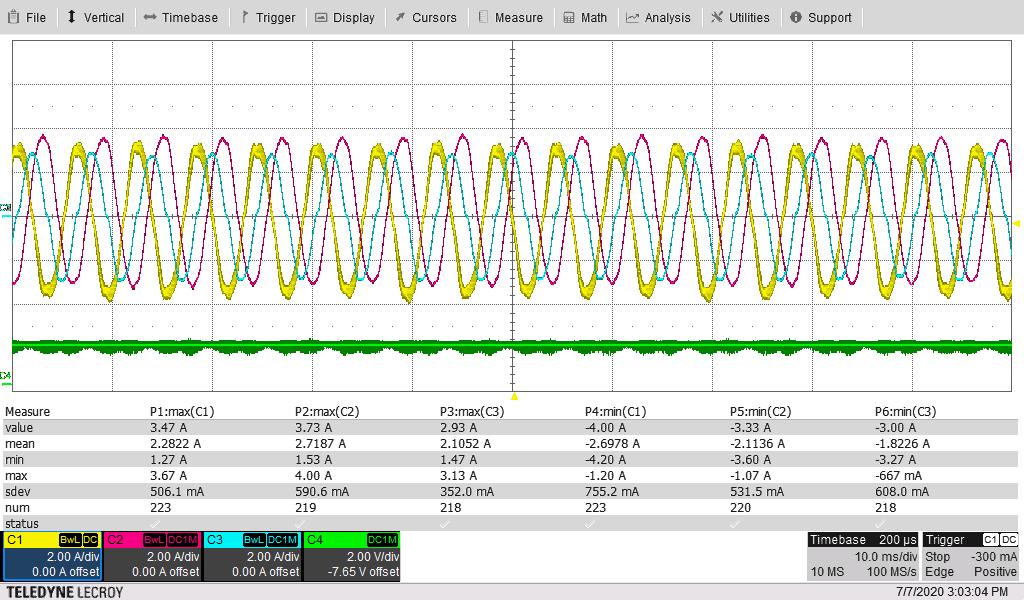This screenshot has width=1024, height=600.
Task: Open the Vertical menu
Action: 97,16
